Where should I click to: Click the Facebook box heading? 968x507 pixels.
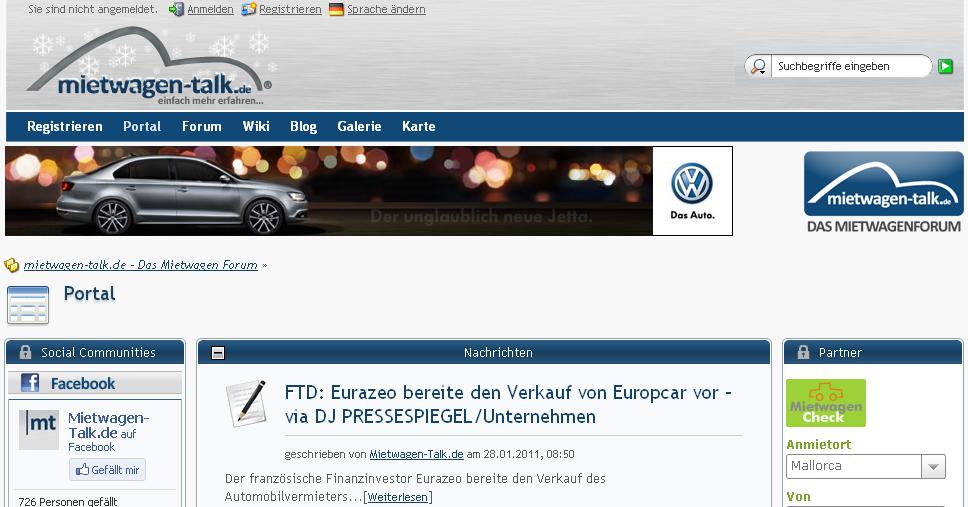click(x=83, y=383)
